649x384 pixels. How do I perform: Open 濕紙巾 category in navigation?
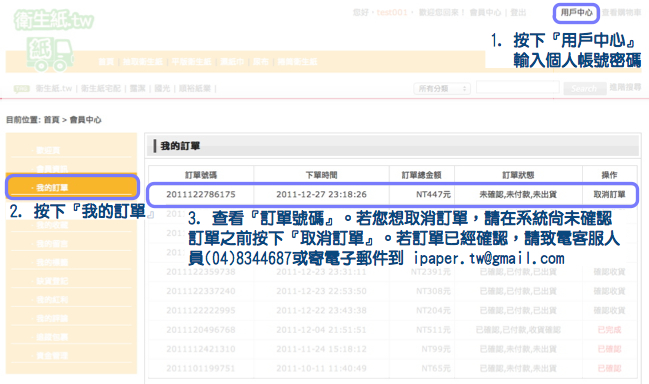click(232, 62)
